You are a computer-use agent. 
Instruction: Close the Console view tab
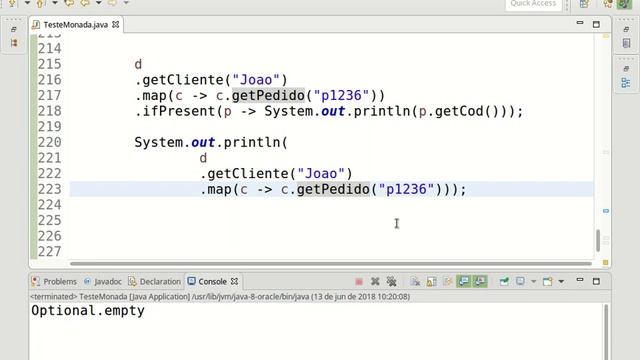(234, 282)
